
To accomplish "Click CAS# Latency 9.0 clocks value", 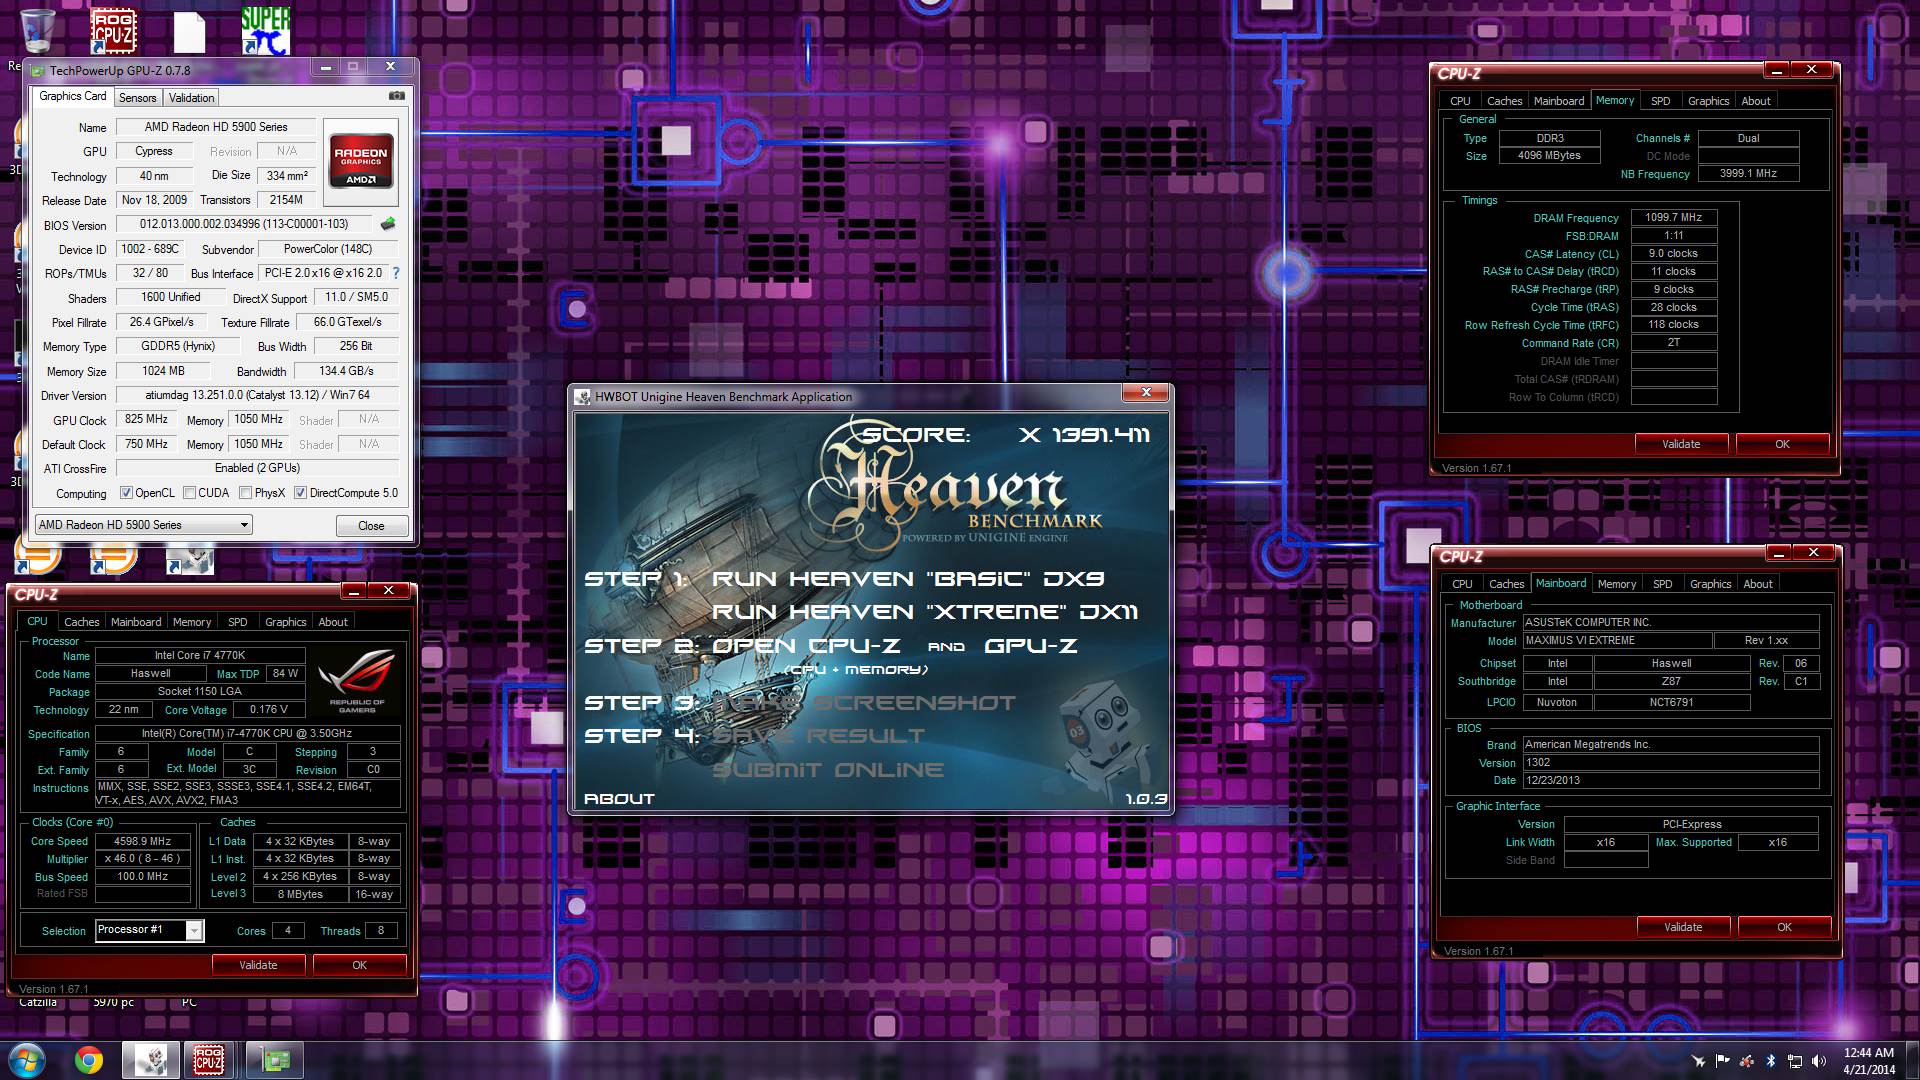I will point(1674,253).
